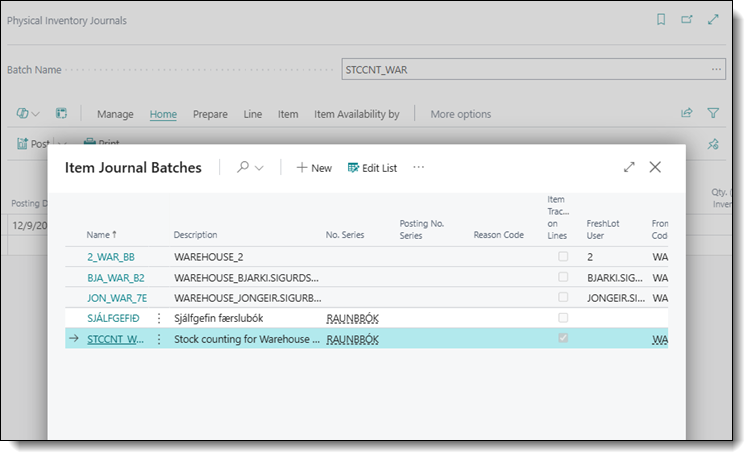Open the Prepare menu
This screenshot has width=753, height=461.
point(210,114)
